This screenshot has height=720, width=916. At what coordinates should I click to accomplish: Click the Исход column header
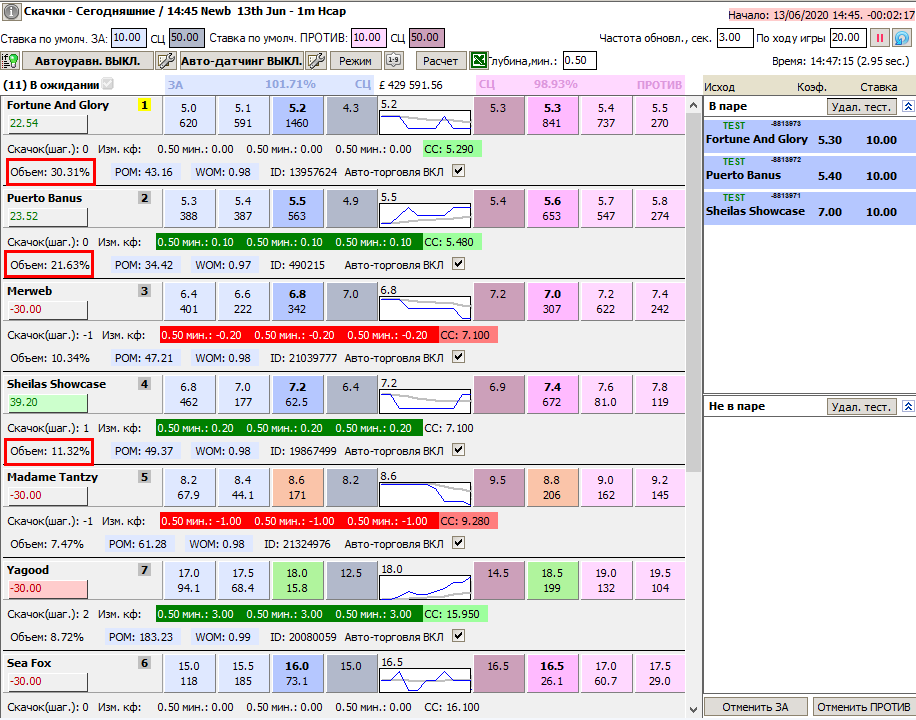pos(719,87)
